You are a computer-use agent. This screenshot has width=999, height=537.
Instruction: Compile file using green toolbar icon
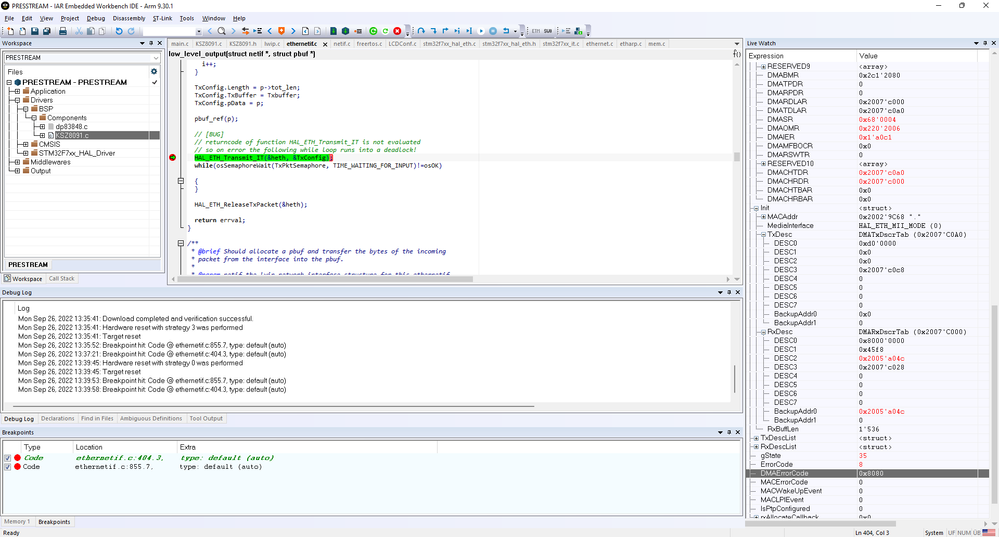pos(333,31)
